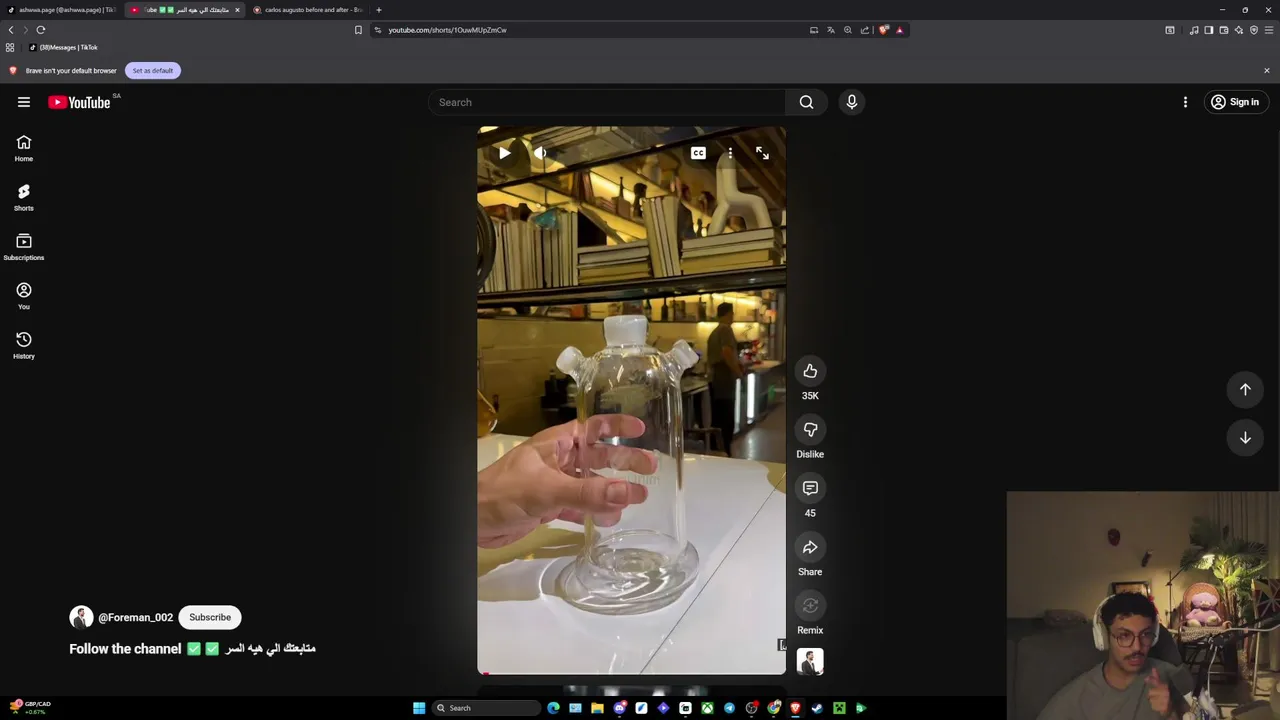The height and width of the screenshot is (720, 1280).
Task: Remix this Short
Action: [810, 605]
